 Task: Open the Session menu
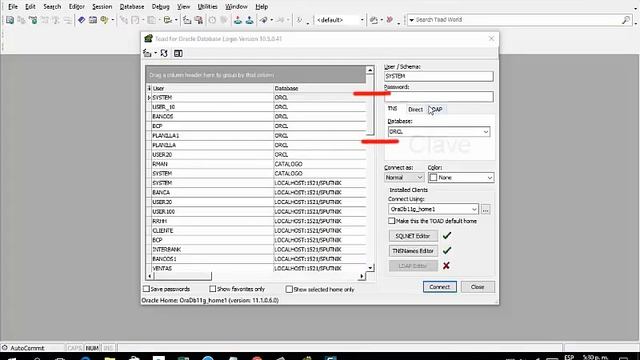pyautogui.click(x=102, y=7)
